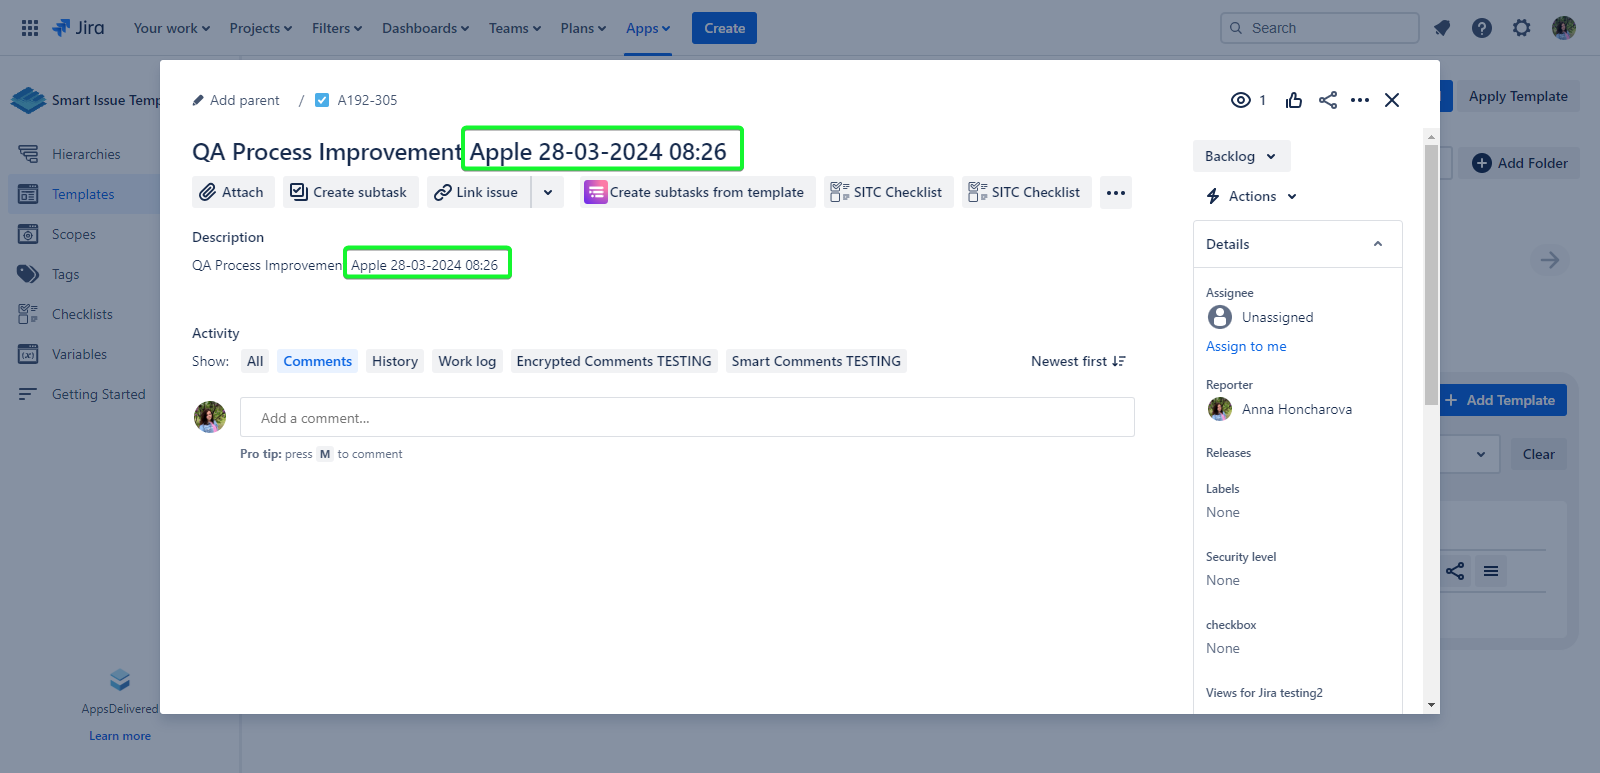Click the A192-305 issue key

pyautogui.click(x=367, y=100)
